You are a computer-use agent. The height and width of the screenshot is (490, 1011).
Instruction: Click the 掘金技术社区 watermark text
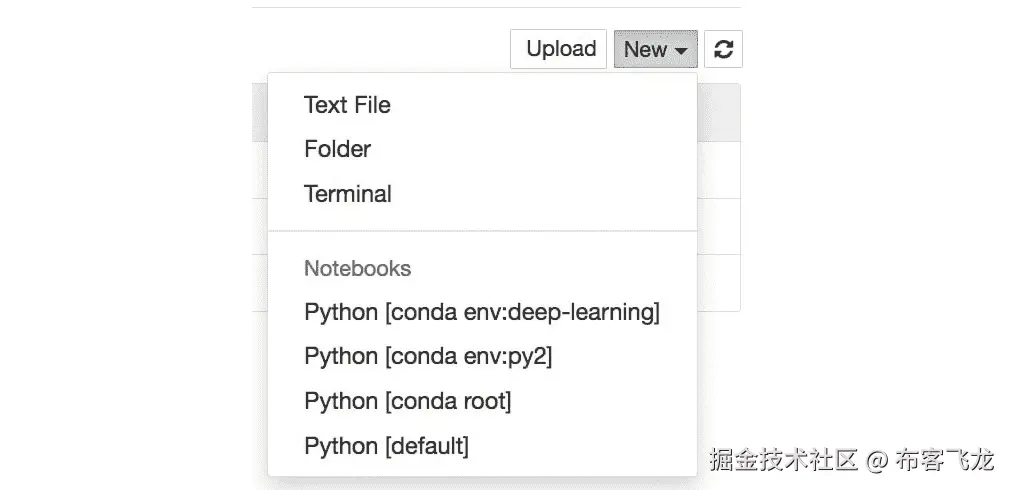click(783, 461)
